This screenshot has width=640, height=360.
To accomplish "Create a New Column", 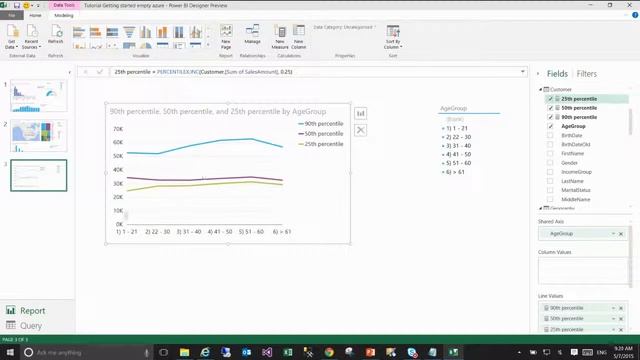I will [x=299, y=37].
